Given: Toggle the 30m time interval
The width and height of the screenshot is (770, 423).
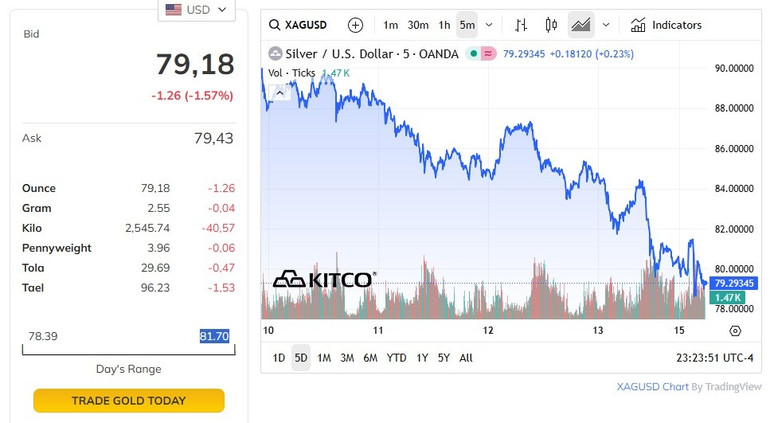Looking at the screenshot, I should [418, 25].
